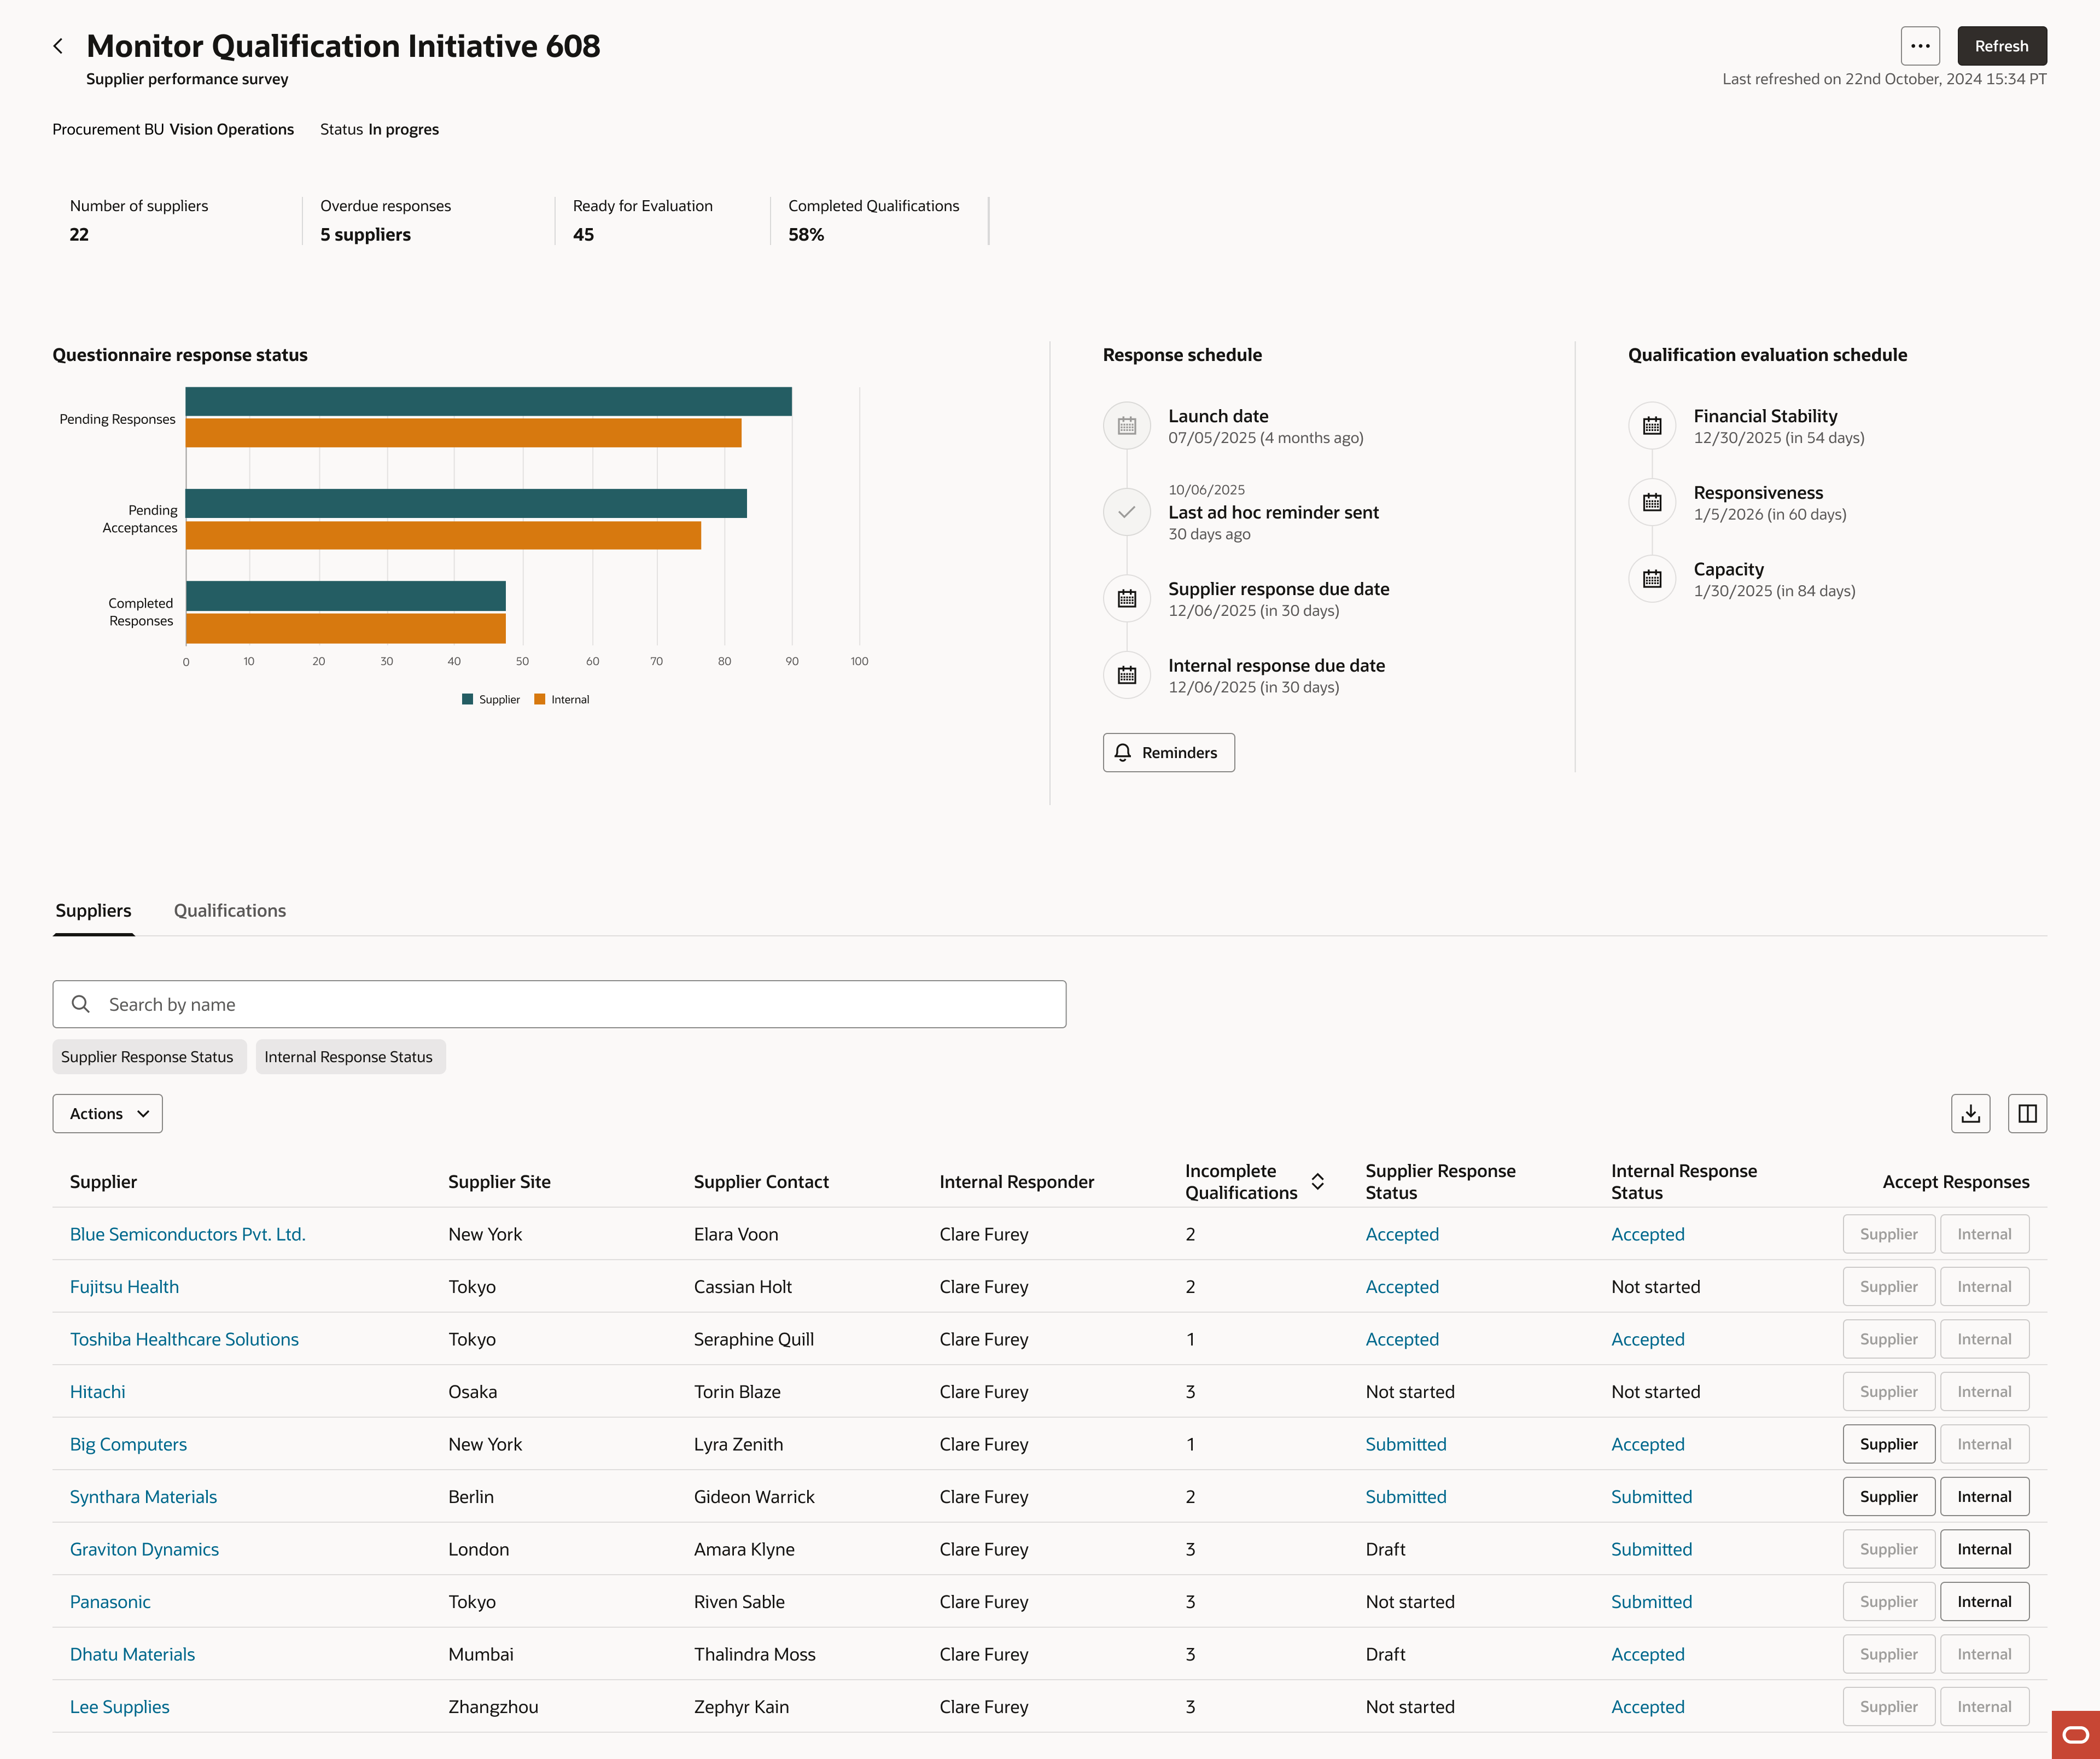Screen dimensions: 2100x1759
Task: Toggle the Internal series in chart legend
Action: [562, 700]
